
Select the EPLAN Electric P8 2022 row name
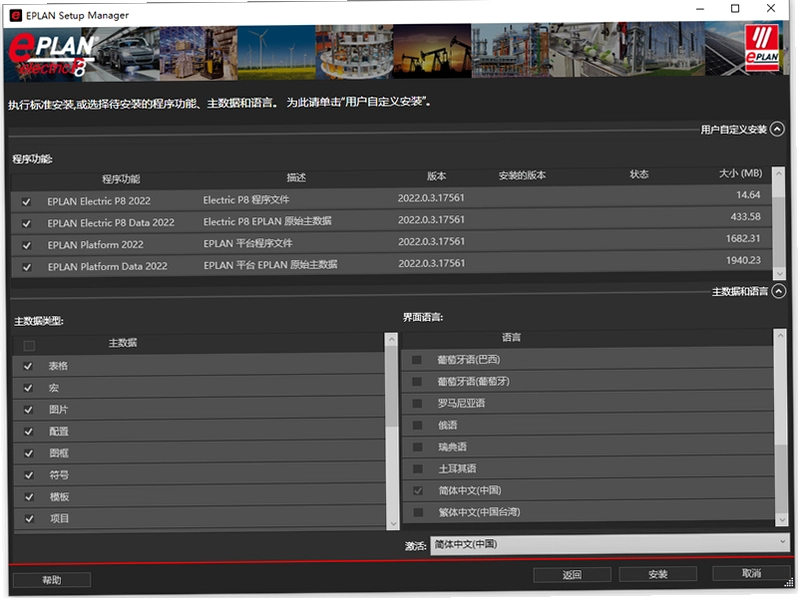pyautogui.click(x=99, y=201)
